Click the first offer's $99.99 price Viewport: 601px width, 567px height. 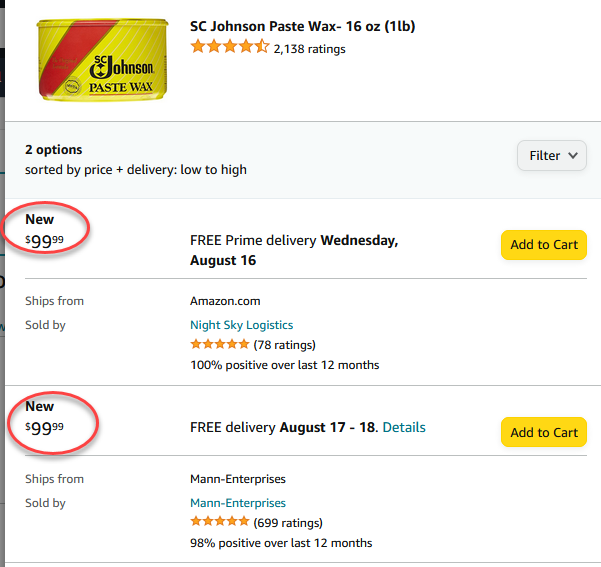(44, 241)
